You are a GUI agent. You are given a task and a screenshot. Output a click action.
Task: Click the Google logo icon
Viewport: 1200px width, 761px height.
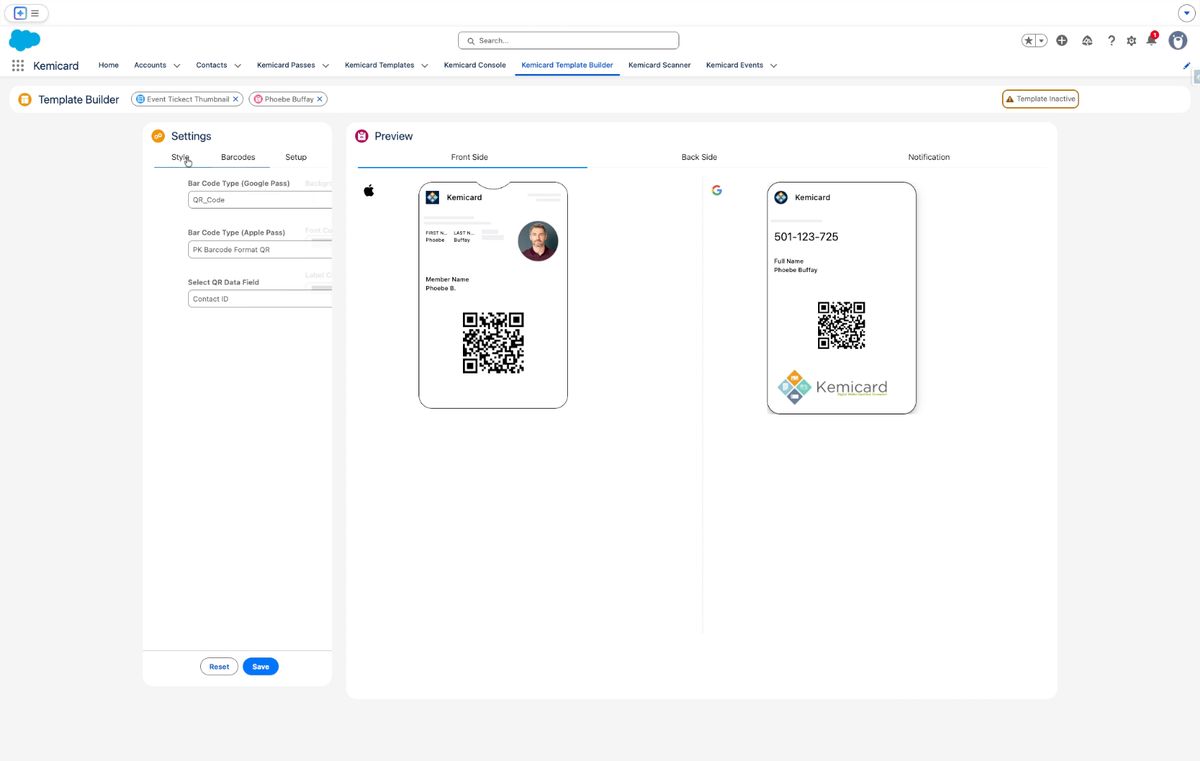(x=717, y=190)
